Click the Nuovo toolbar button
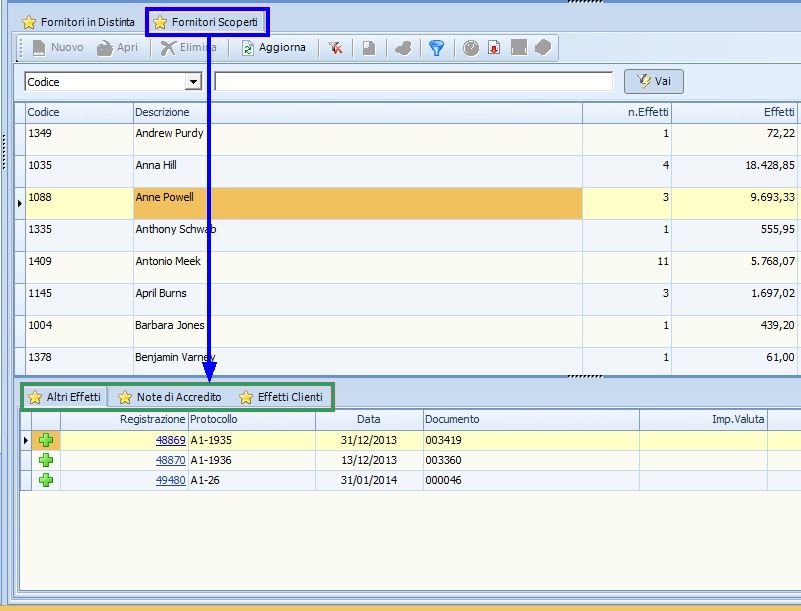 click(58, 48)
